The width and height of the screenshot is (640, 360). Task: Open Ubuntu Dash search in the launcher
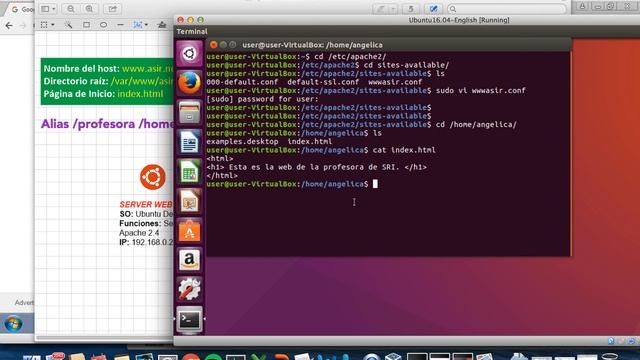point(189,53)
